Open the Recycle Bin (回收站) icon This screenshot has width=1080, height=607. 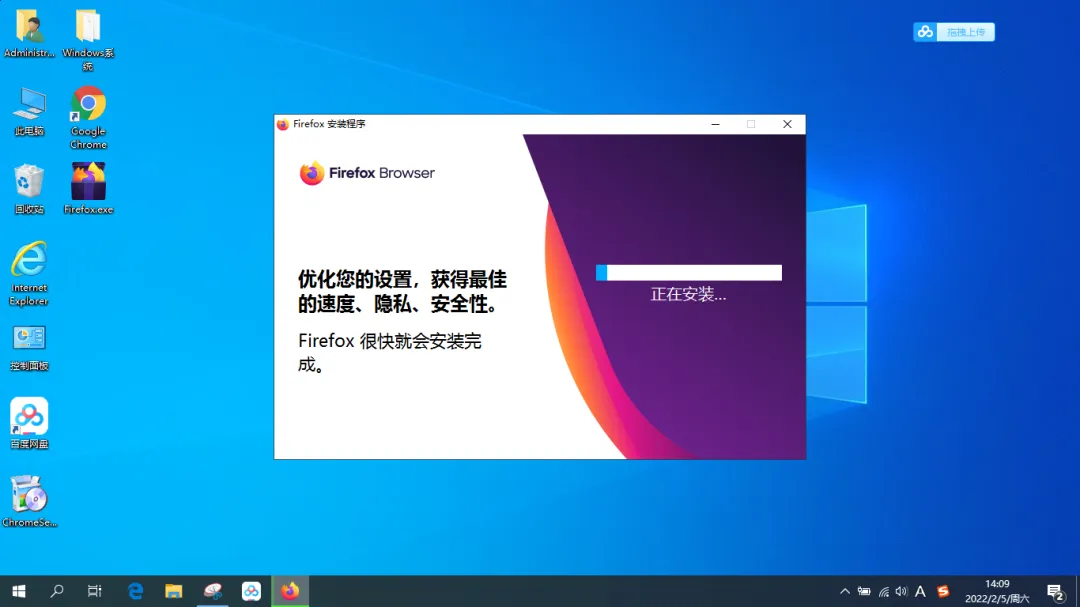click(x=29, y=183)
